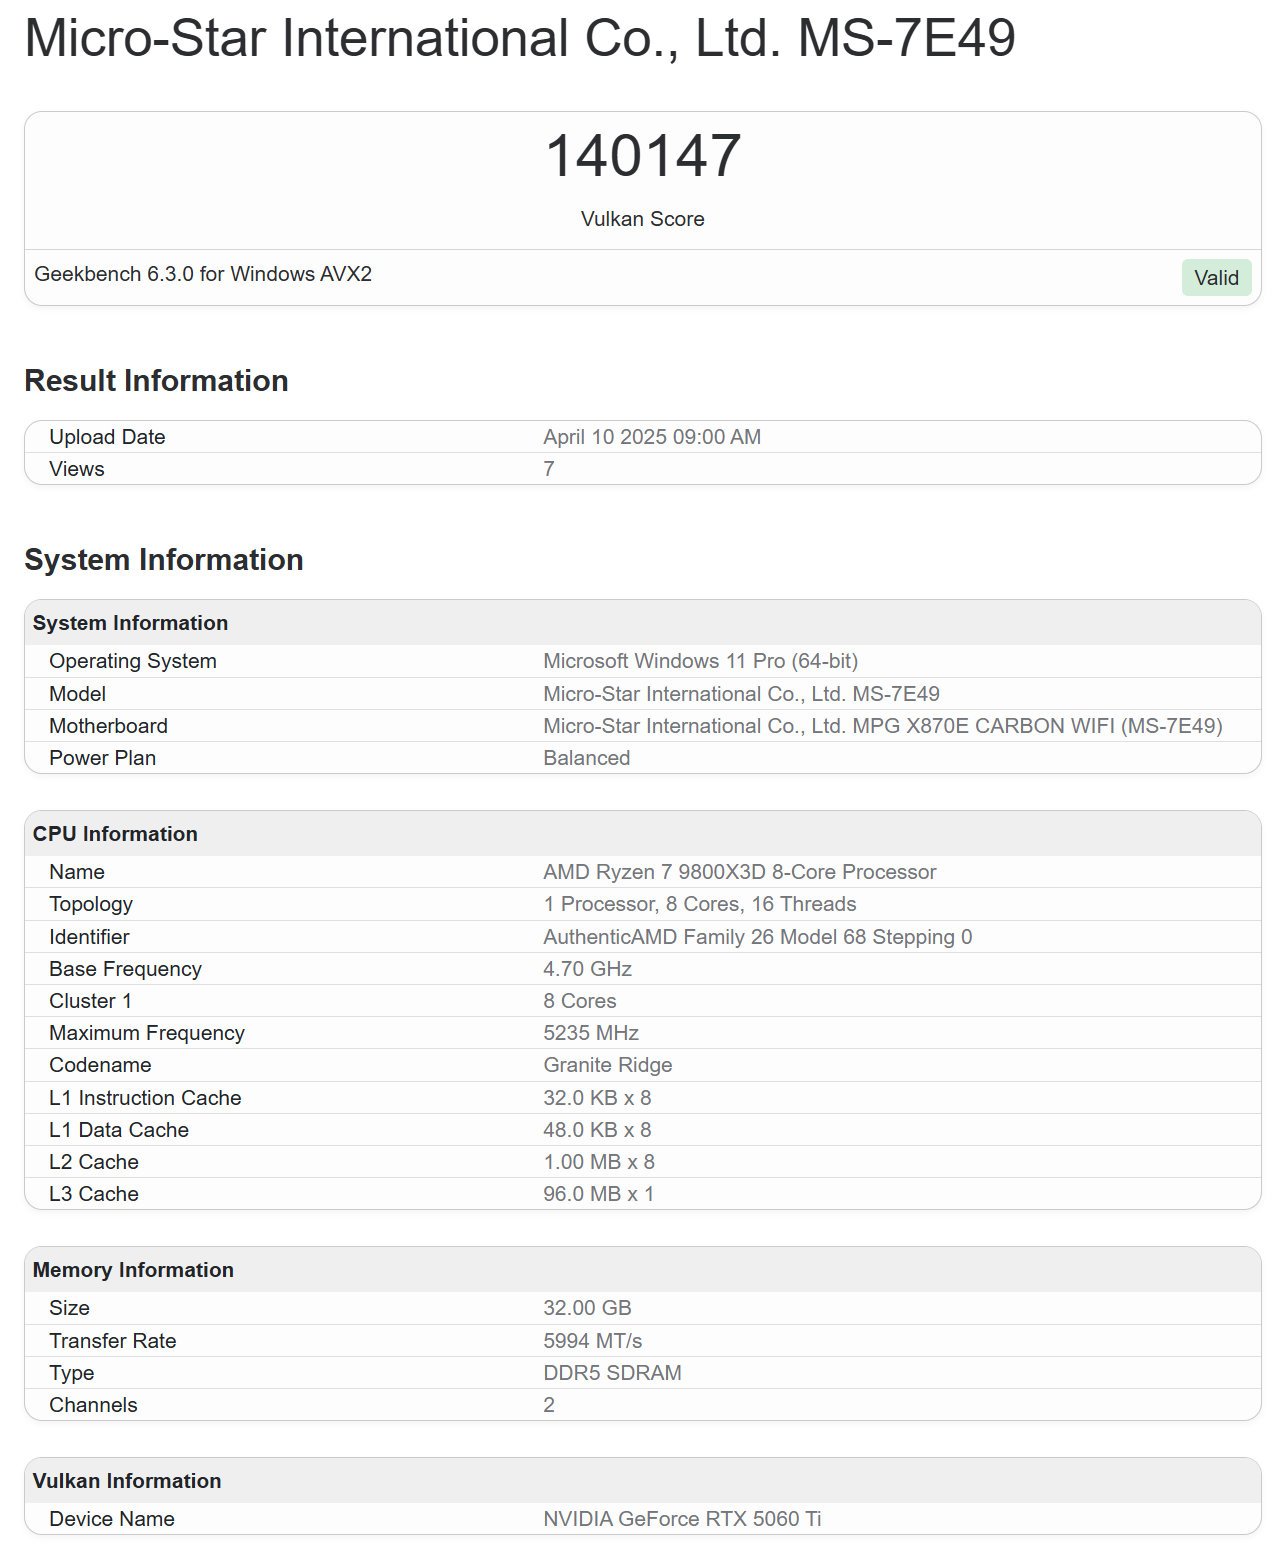Screen dimensions: 1280x1548
Task: Expand the CPU Information panel header
Action: [x=114, y=833]
